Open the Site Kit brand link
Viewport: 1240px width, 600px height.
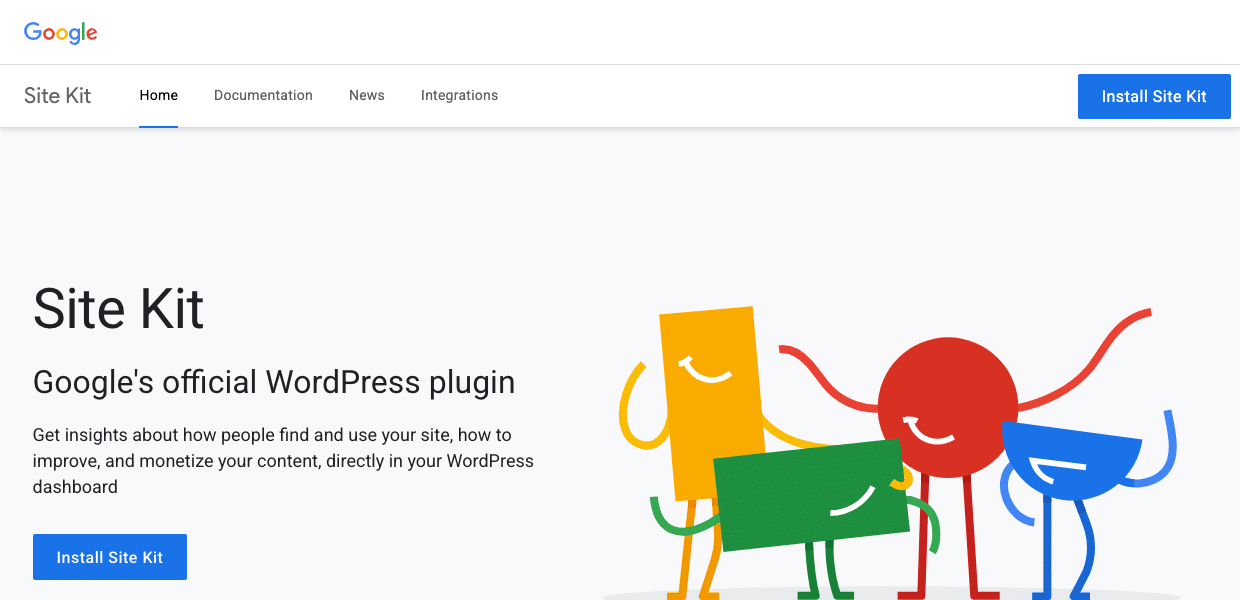tap(58, 96)
